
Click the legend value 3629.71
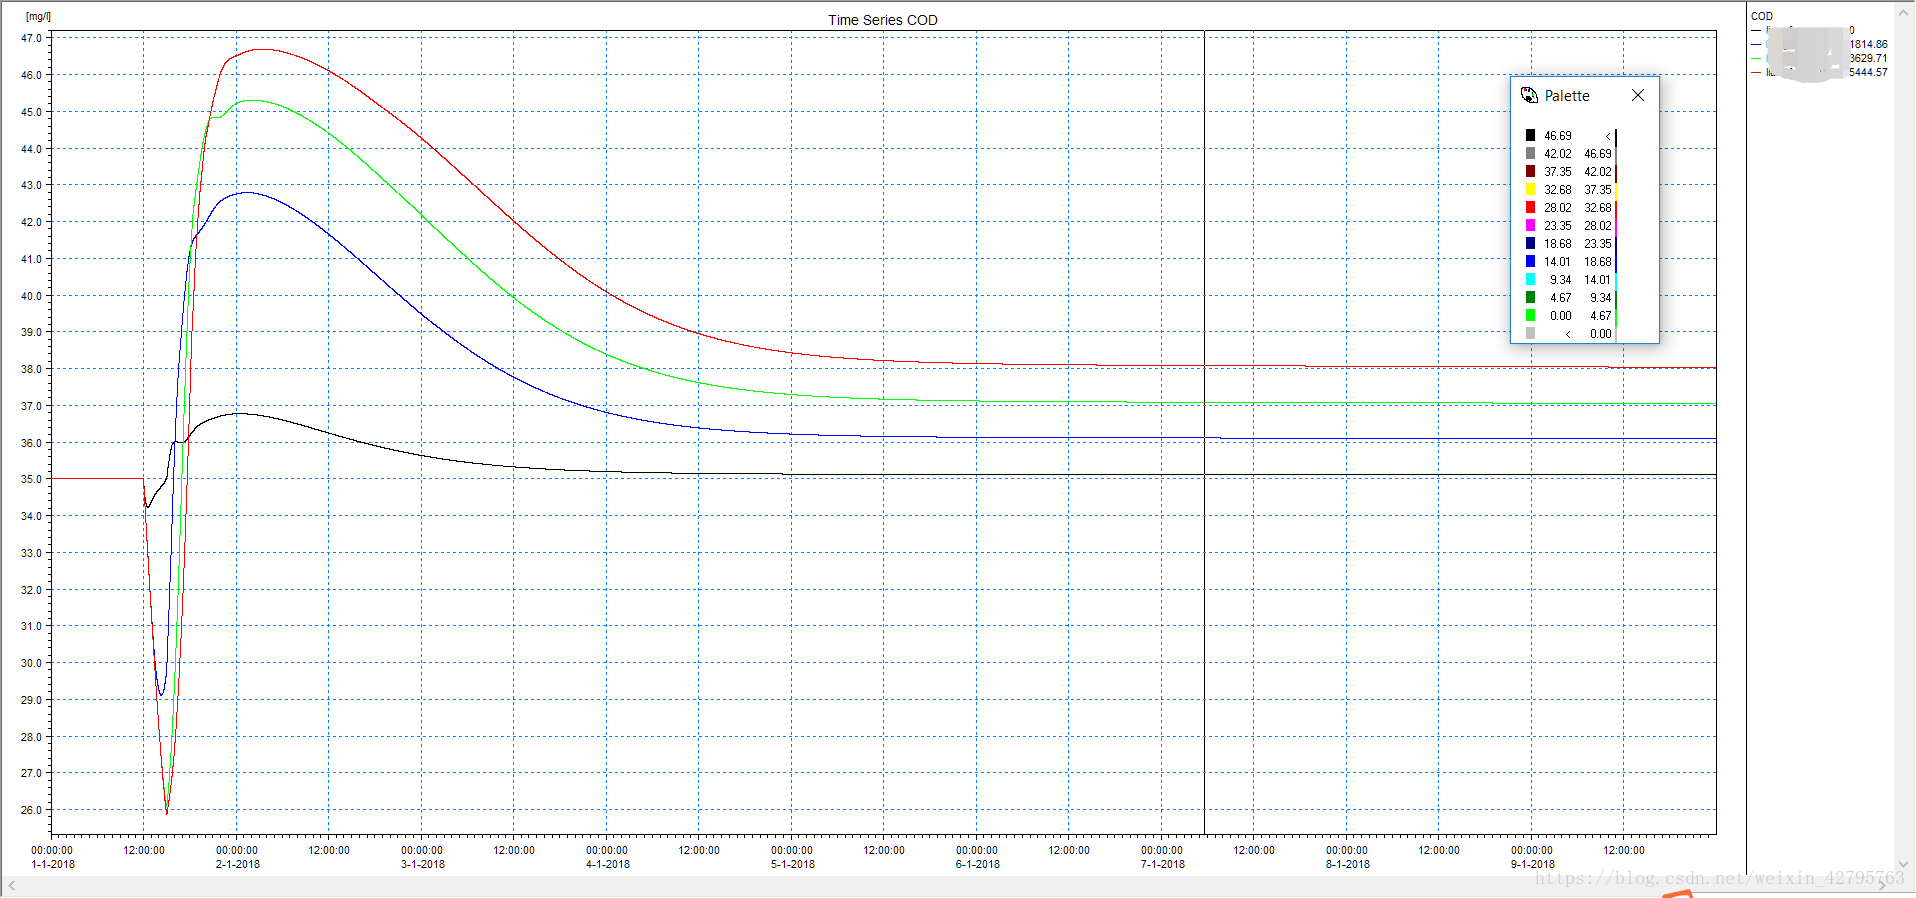pyautogui.click(x=1868, y=58)
